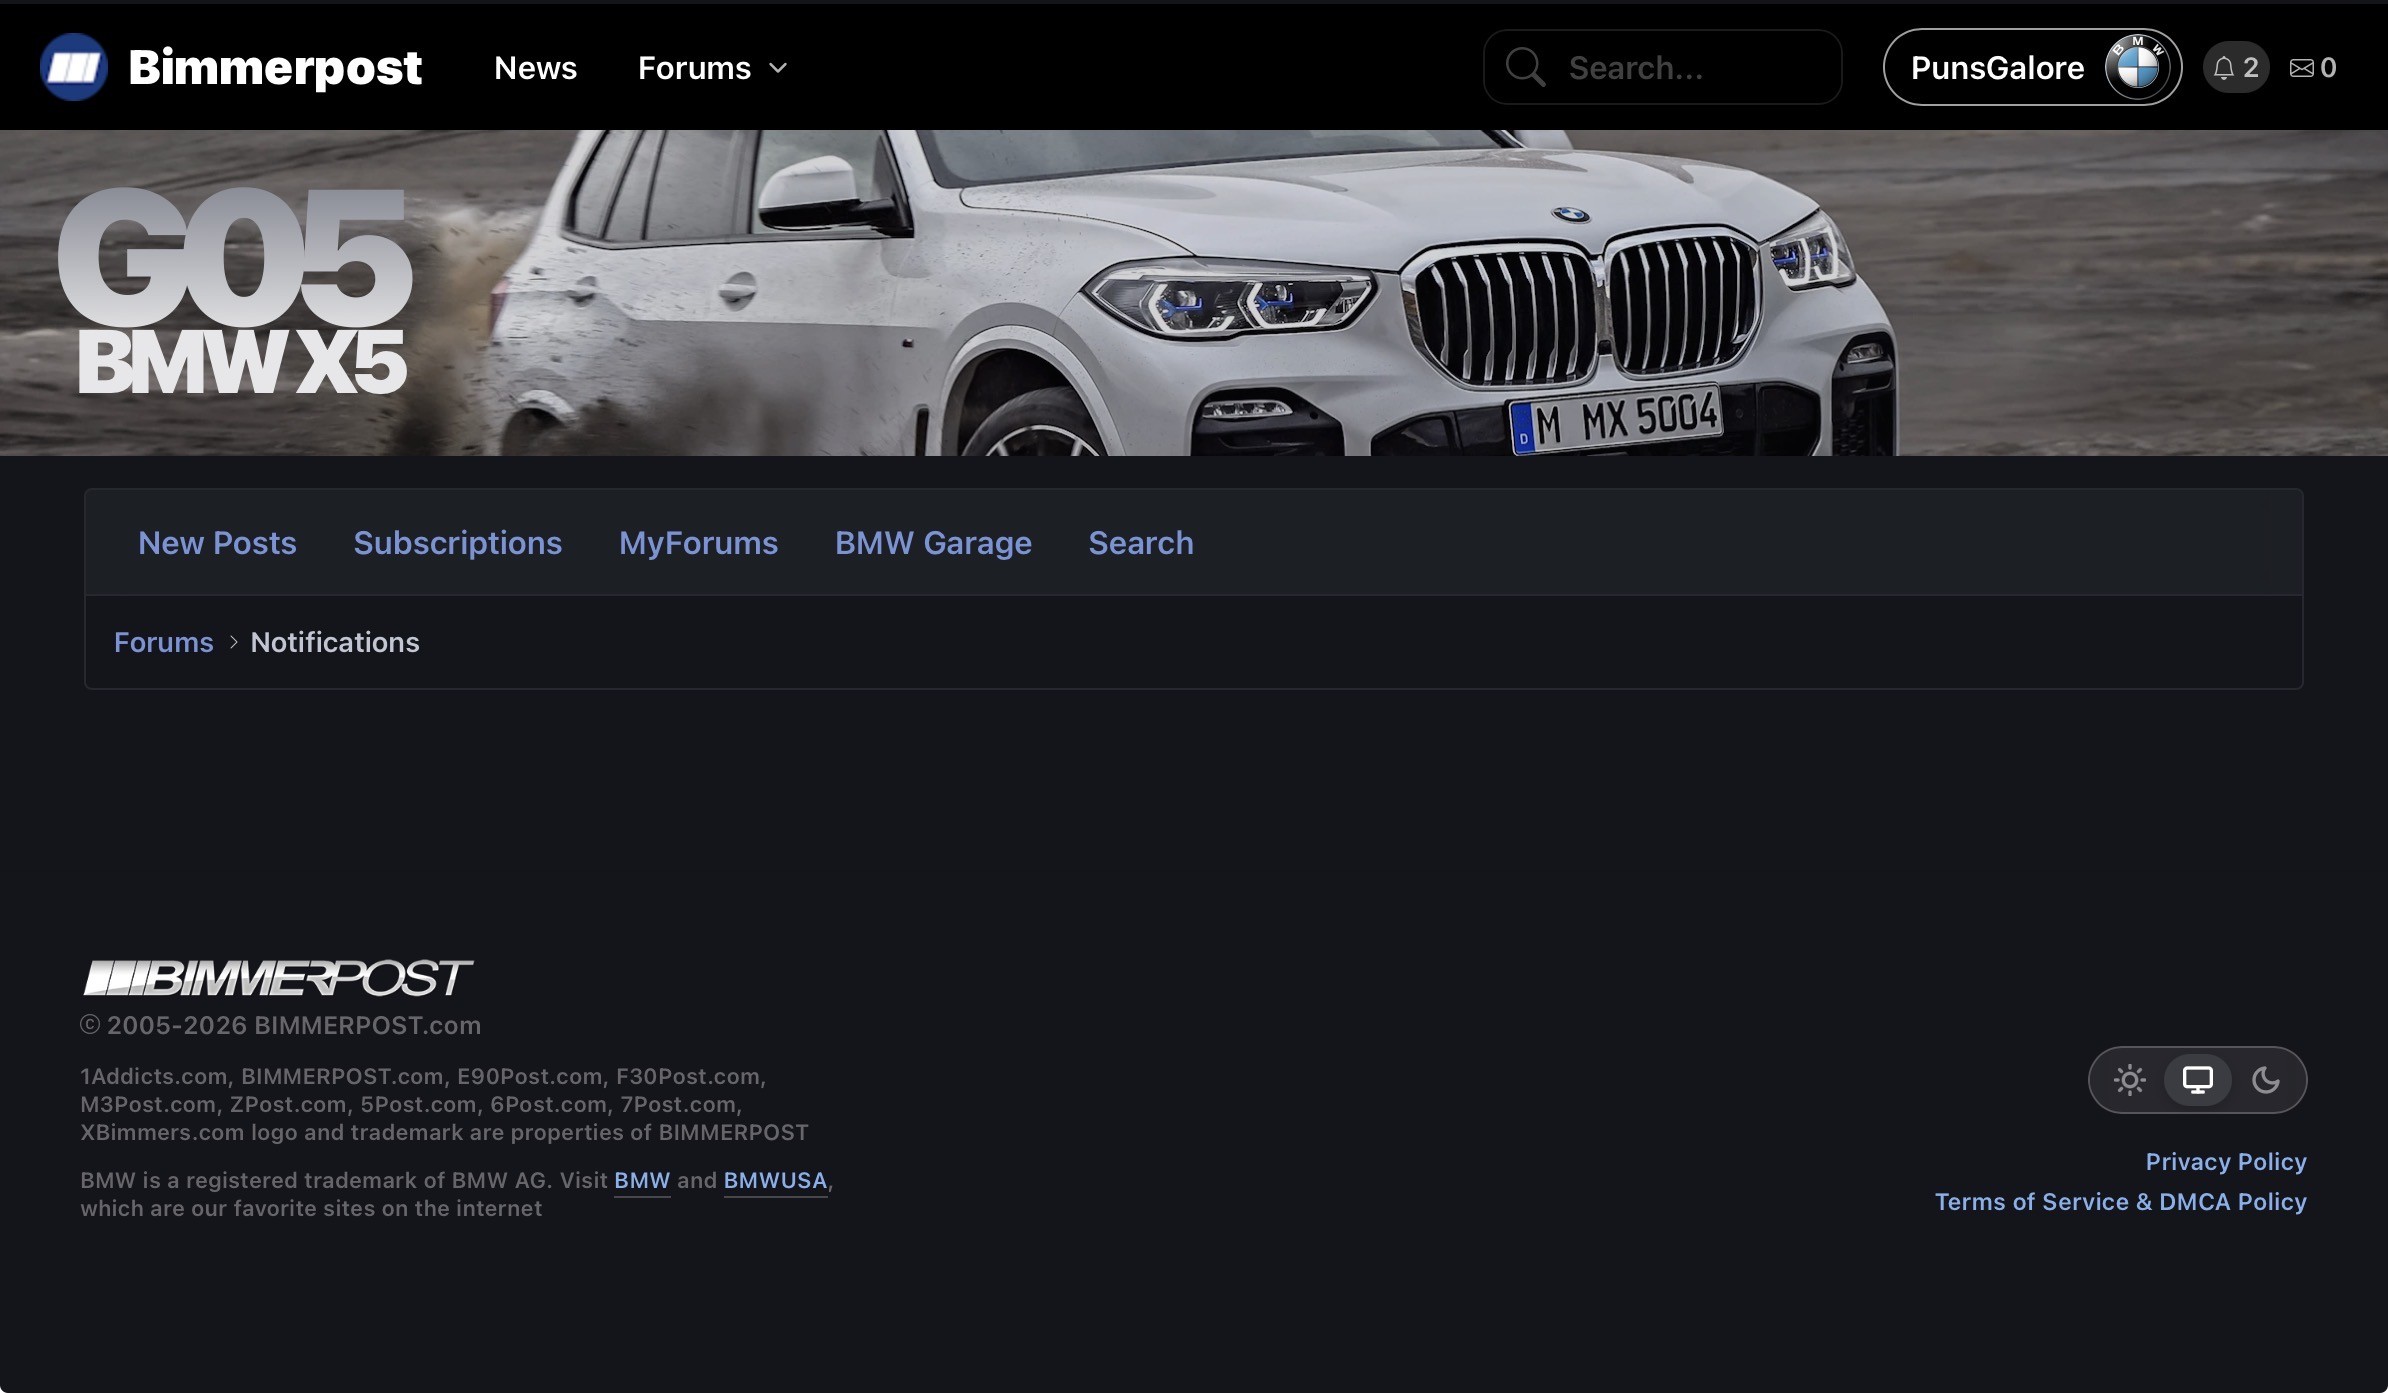Open the Subscriptions tab
Screen dimensions: 2388x1393
[x=457, y=542]
